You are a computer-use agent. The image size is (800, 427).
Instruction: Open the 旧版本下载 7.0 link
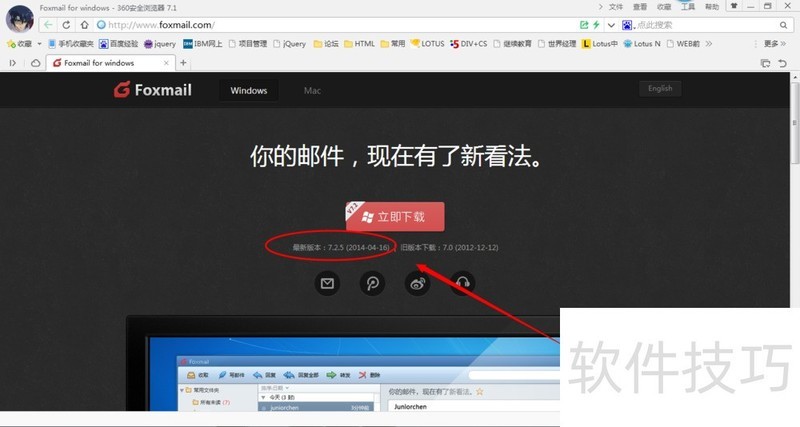click(x=449, y=247)
